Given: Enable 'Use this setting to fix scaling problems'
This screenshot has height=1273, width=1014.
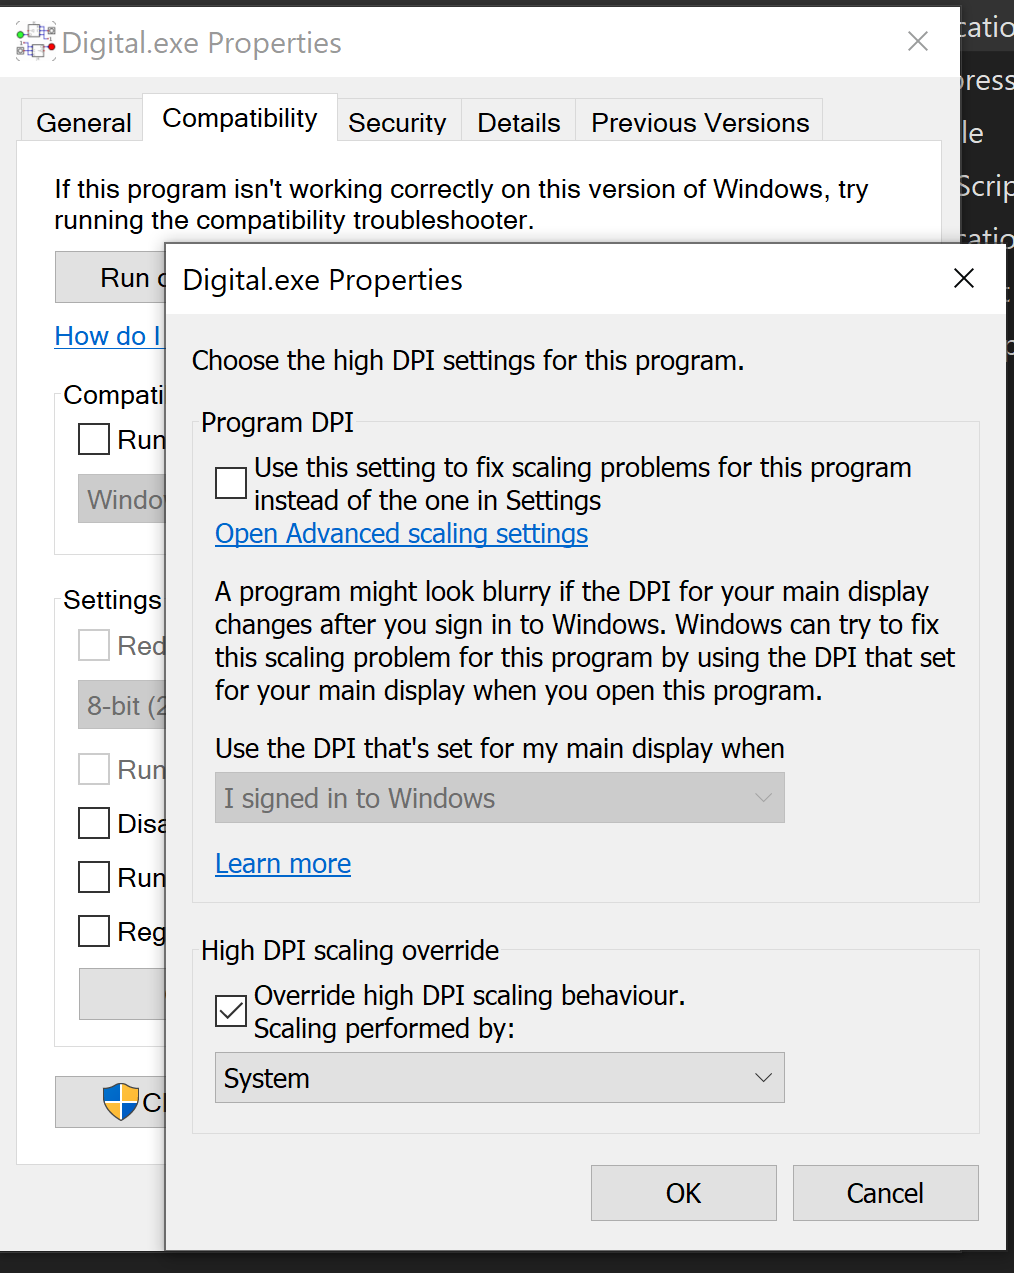Looking at the screenshot, I should pyautogui.click(x=230, y=483).
